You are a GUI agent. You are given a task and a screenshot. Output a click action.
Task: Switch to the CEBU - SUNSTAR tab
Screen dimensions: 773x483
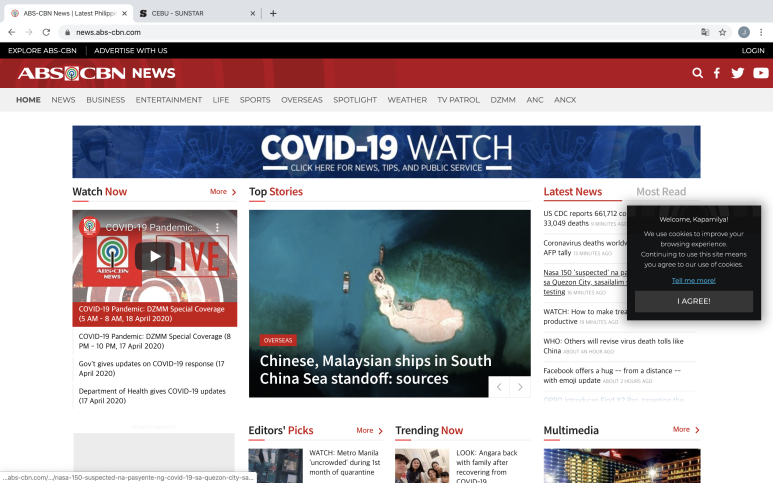pyautogui.click(x=197, y=13)
